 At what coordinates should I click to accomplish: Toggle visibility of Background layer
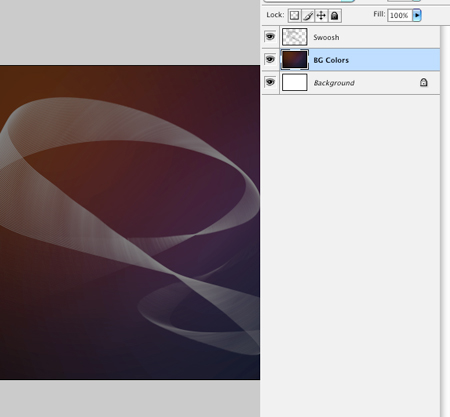tap(270, 82)
